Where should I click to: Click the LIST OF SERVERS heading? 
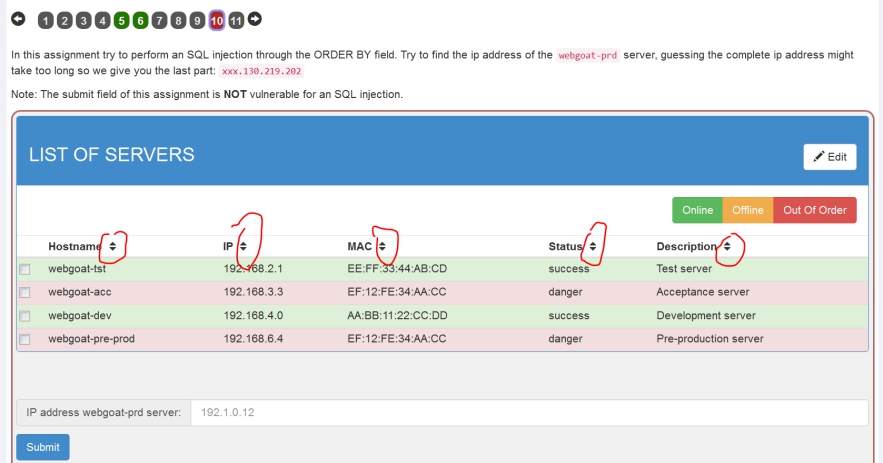pyautogui.click(x=112, y=154)
